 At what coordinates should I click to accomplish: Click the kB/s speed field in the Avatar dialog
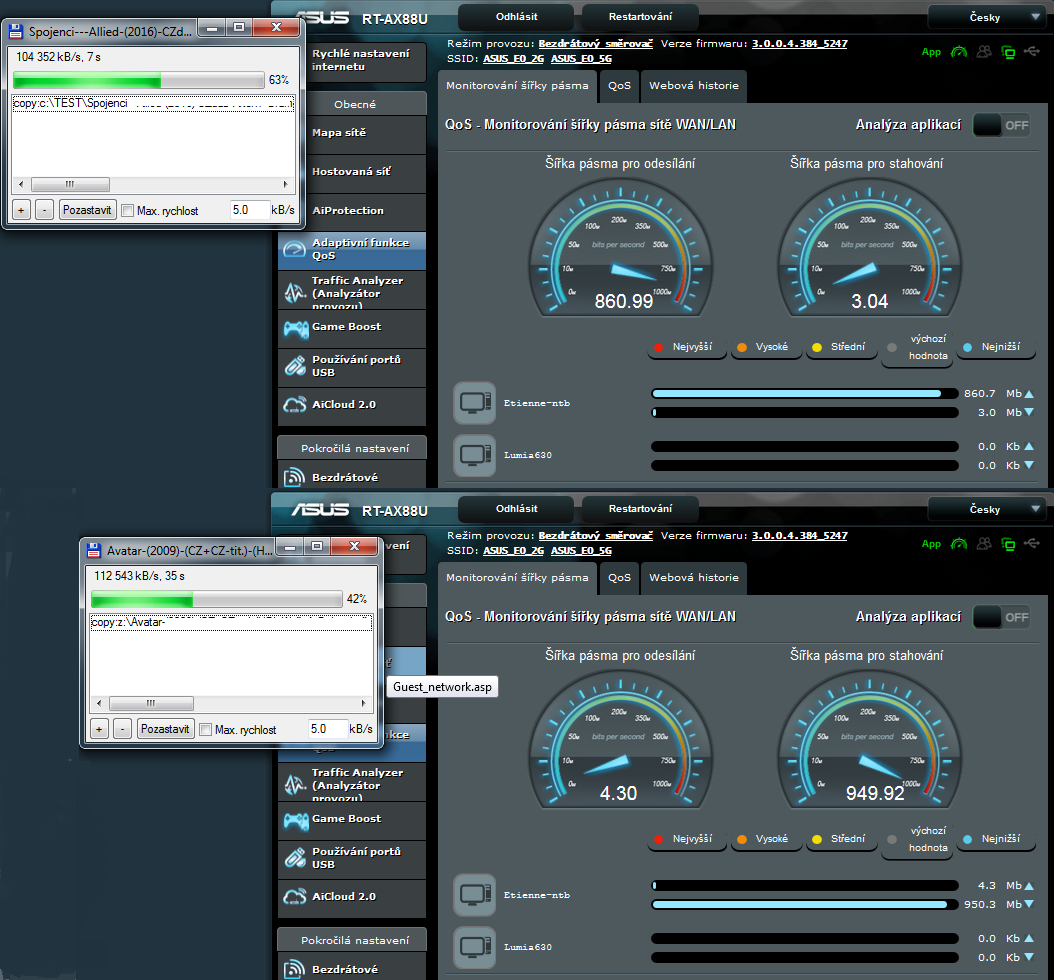(x=327, y=729)
